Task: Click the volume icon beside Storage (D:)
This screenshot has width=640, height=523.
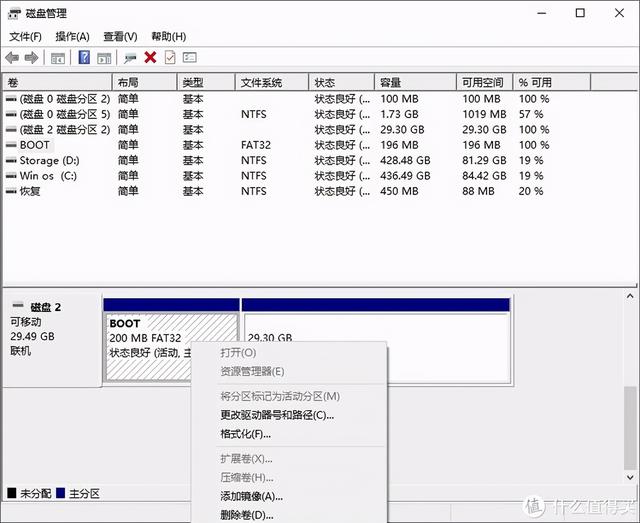Action: (11, 160)
